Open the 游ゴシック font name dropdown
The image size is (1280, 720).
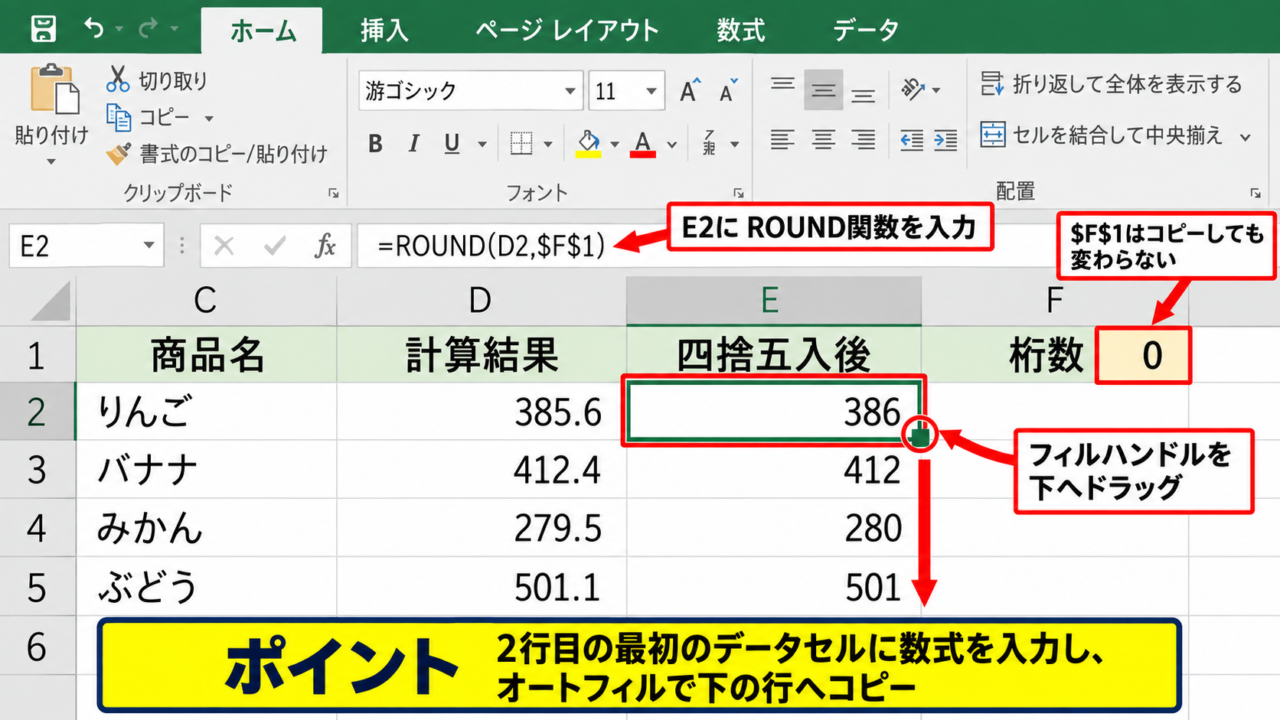tap(572, 92)
